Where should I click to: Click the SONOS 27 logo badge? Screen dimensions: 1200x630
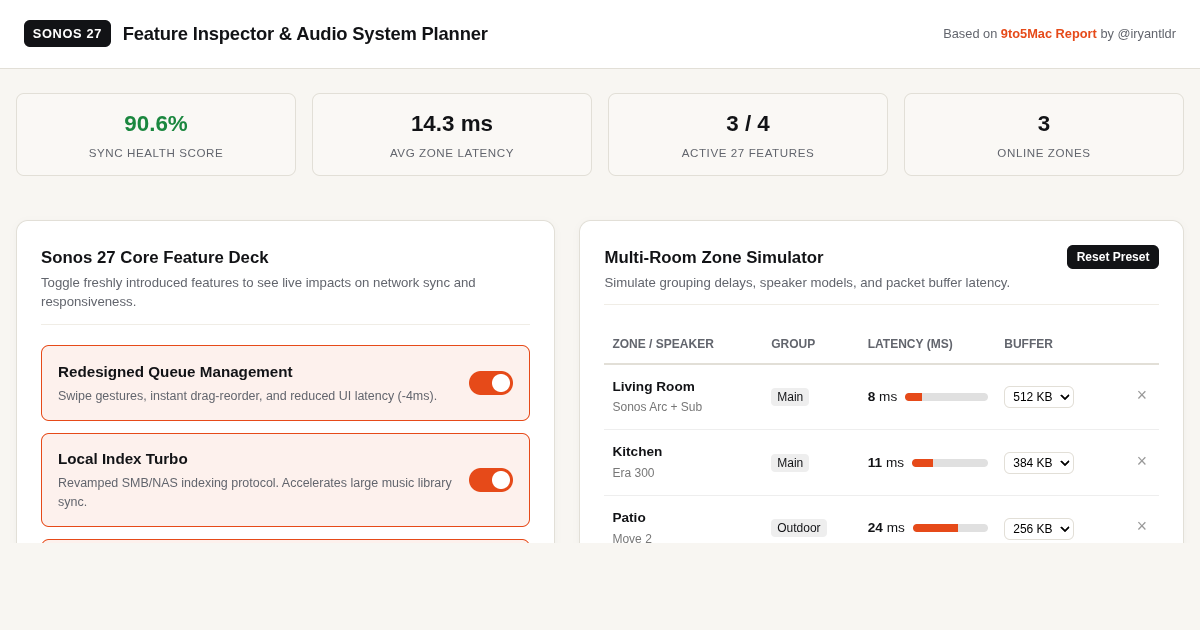[67, 33]
